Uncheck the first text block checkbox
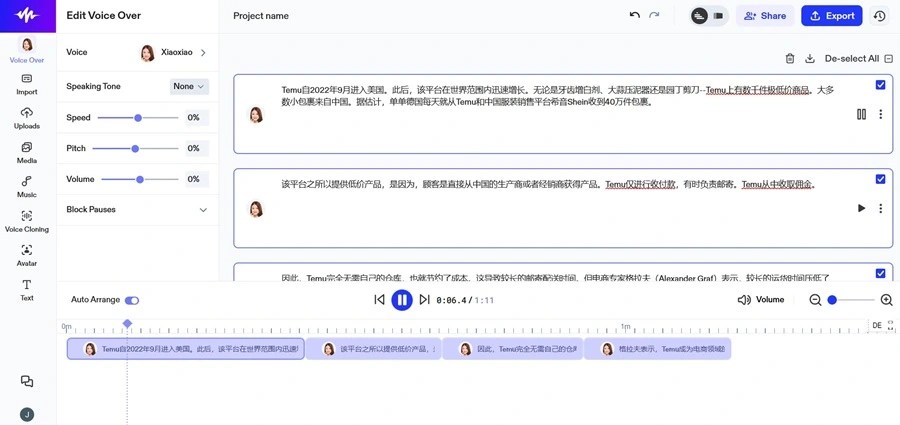 880,85
